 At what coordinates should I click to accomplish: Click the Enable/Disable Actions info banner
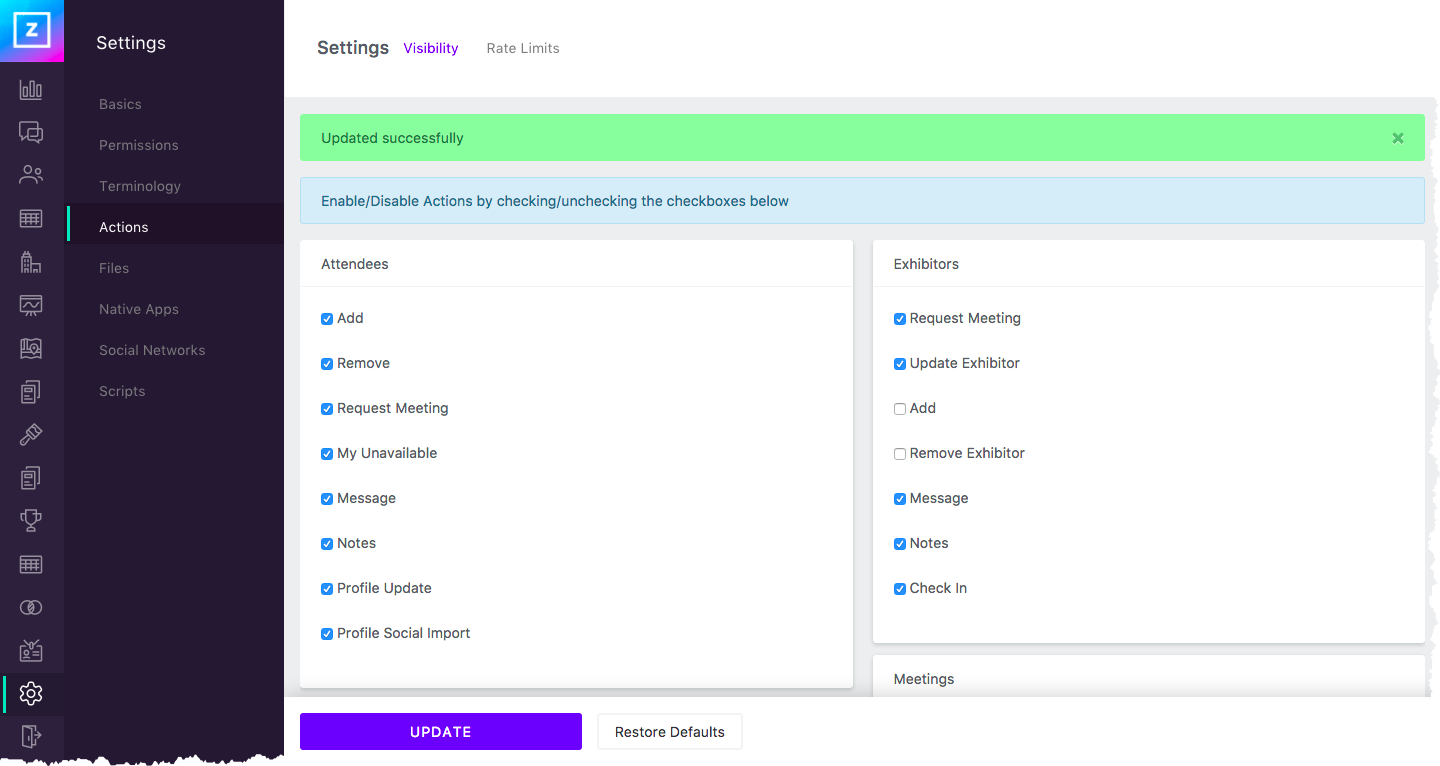point(862,201)
